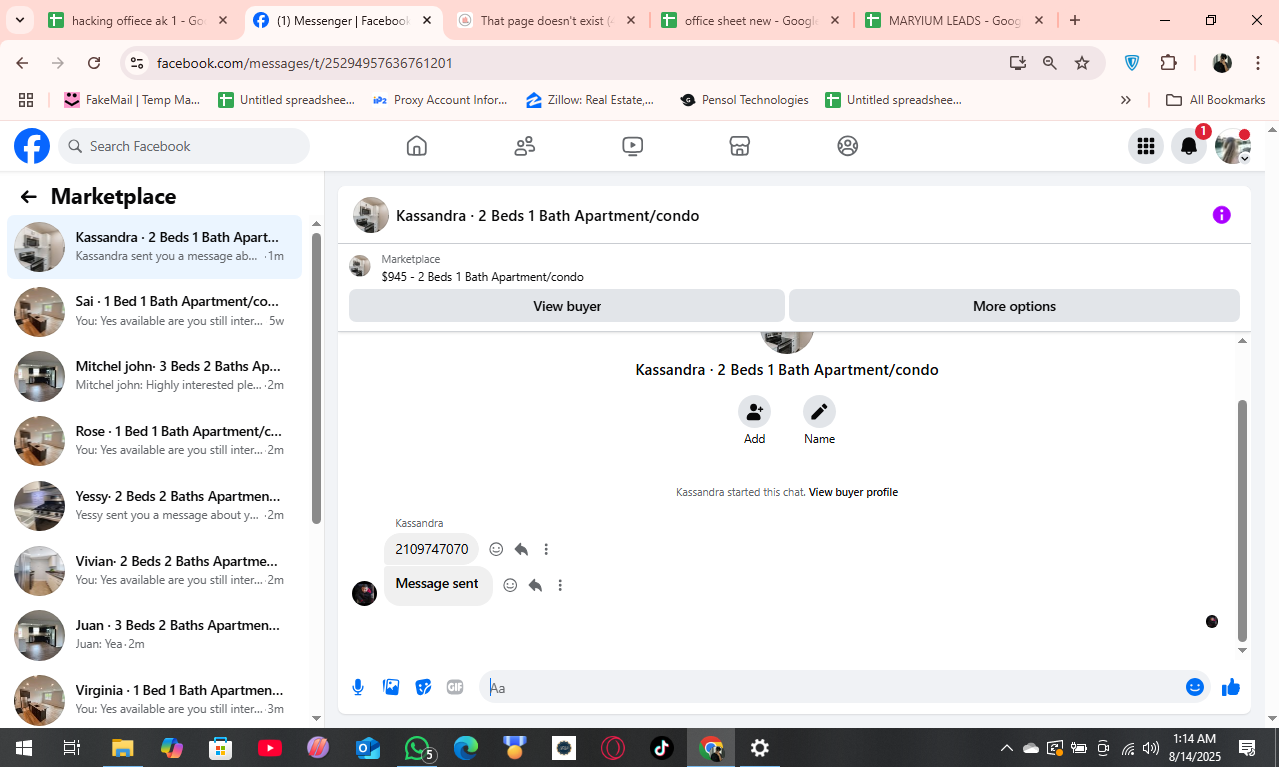This screenshot has width=1279, height=767.
Task: Open the Facebook Home icon
Action: click(417, 146)
